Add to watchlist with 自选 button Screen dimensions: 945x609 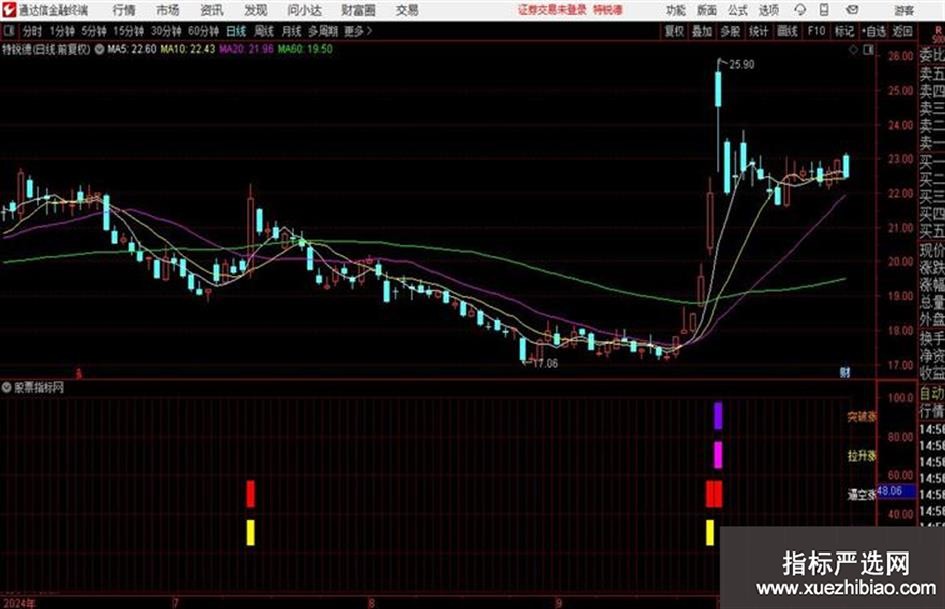(x=874, y=31)
